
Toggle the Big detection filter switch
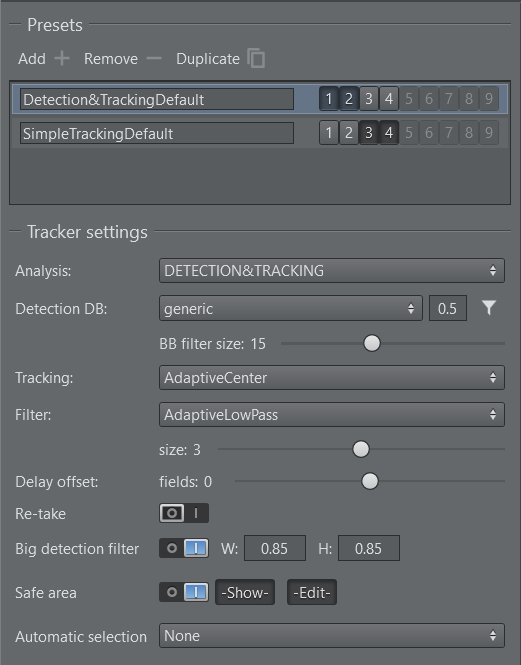click(x=184, y=548)
